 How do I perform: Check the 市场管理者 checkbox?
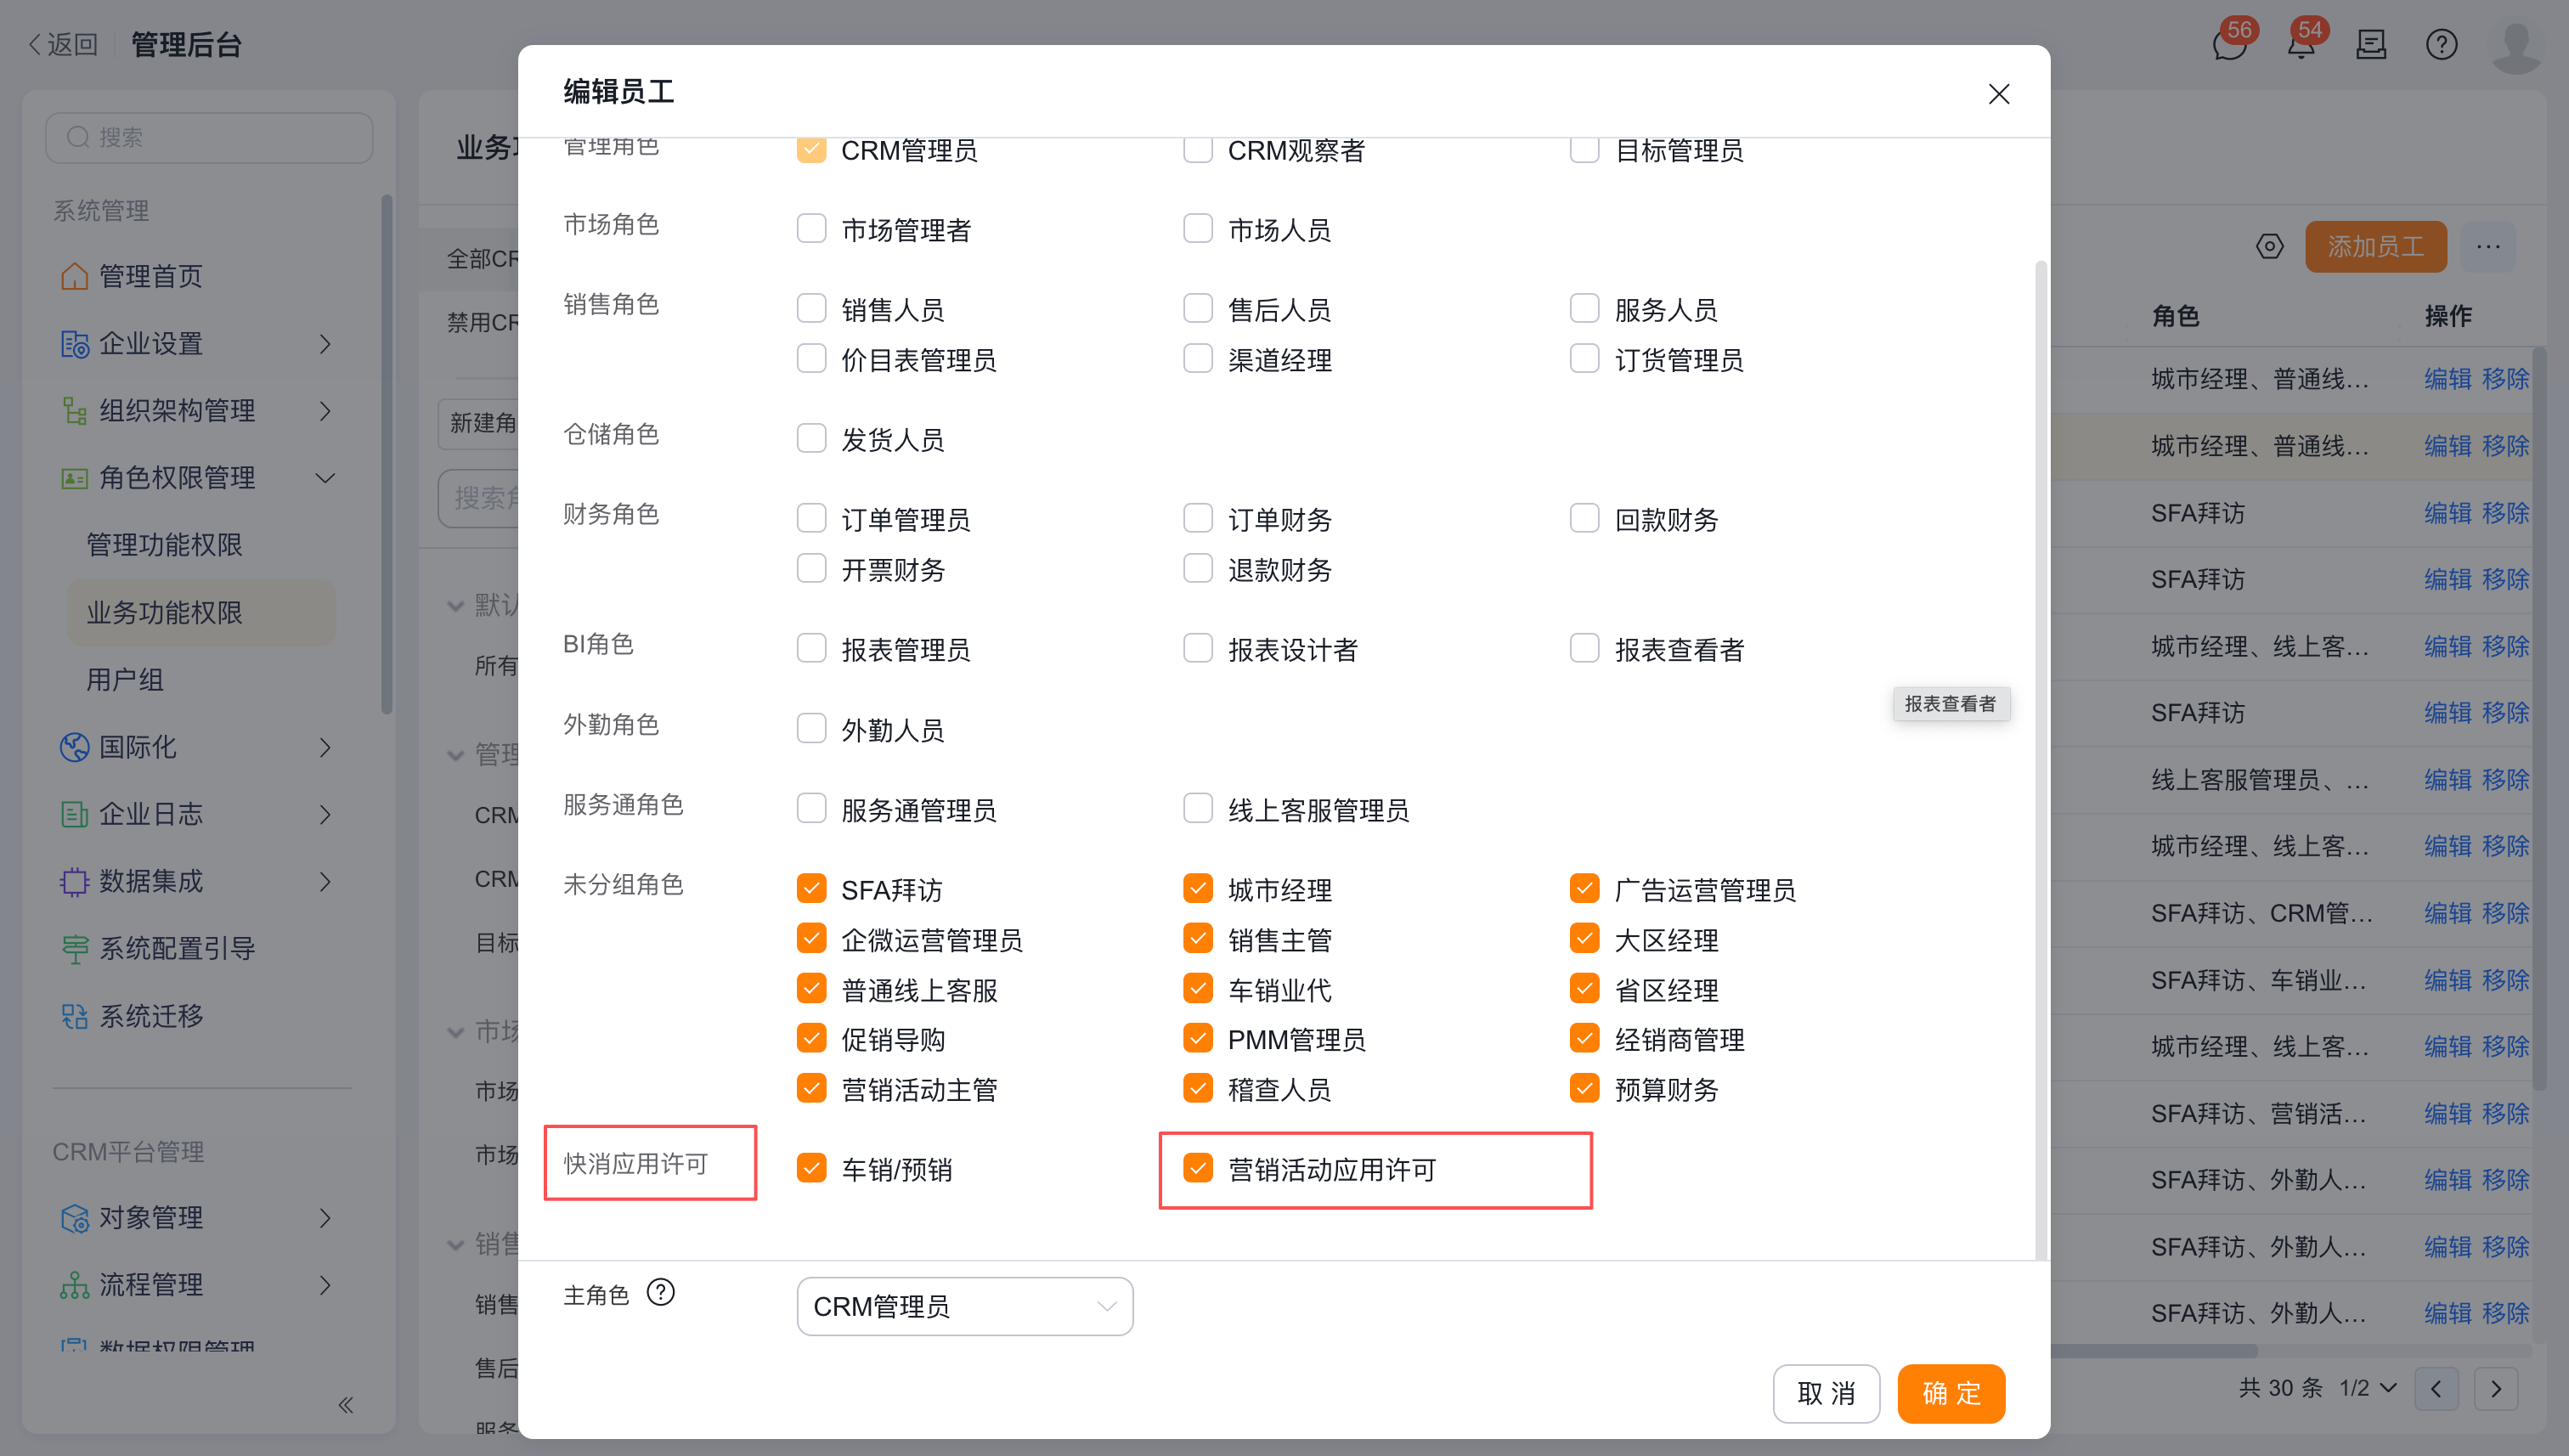pyautogui.click(x=811, y=228)
